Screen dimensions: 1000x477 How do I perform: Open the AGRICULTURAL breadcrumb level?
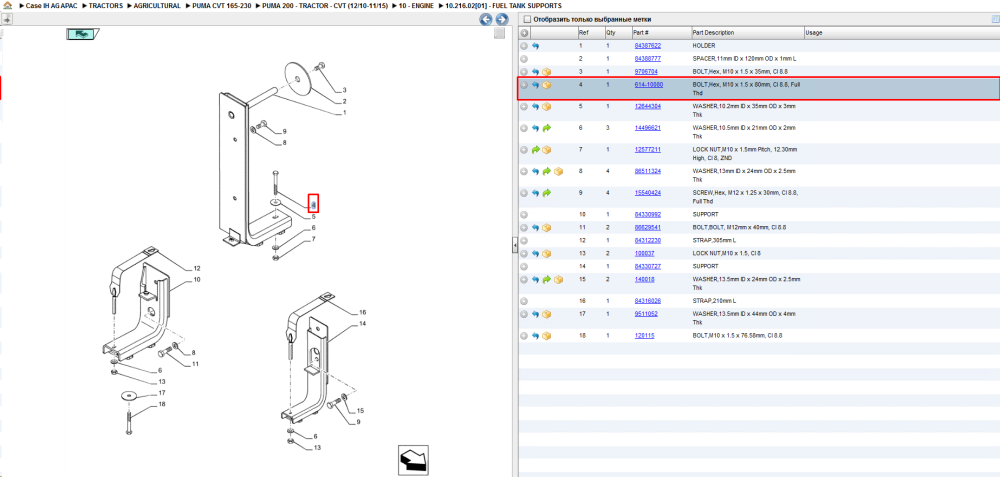(157, 6)
